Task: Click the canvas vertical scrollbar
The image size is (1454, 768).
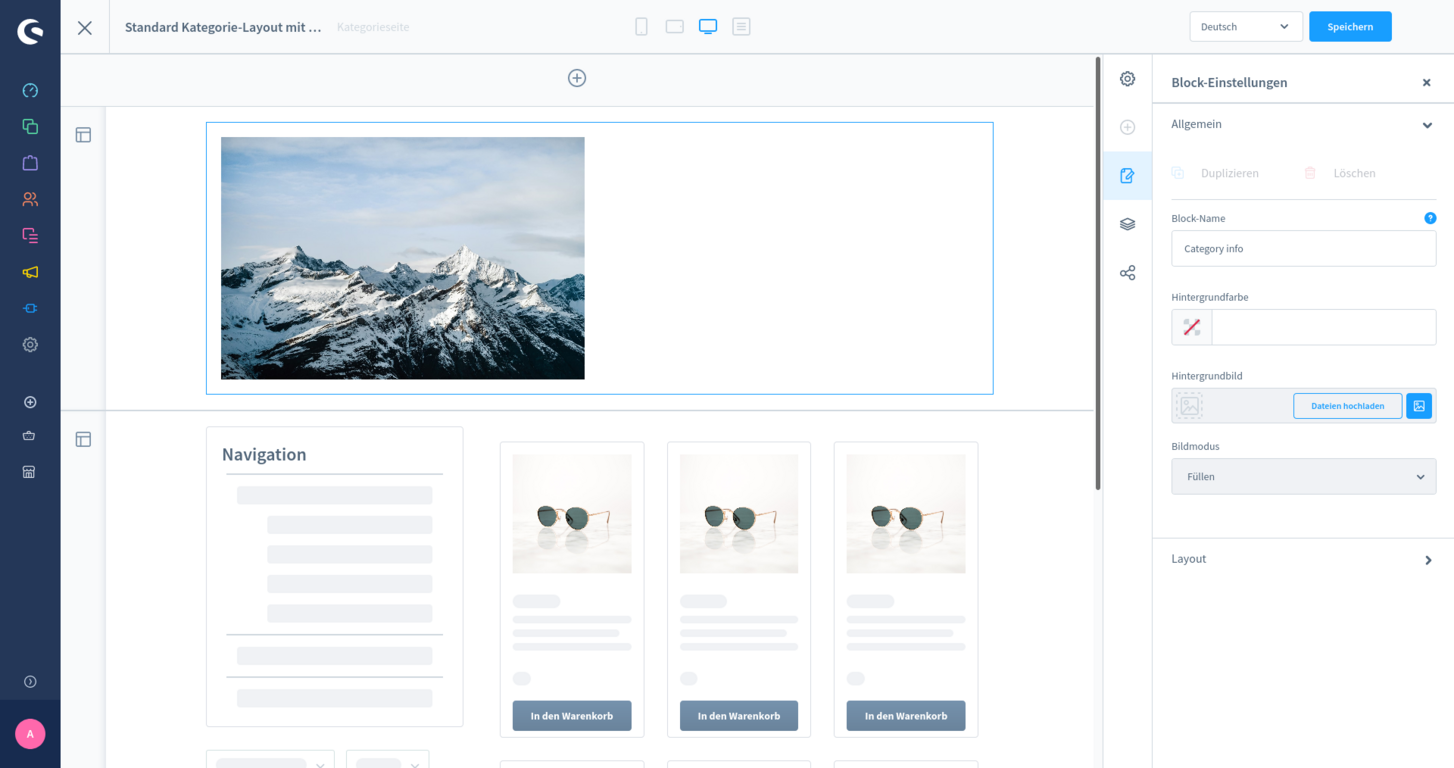Action: (x=1098, y=274)
